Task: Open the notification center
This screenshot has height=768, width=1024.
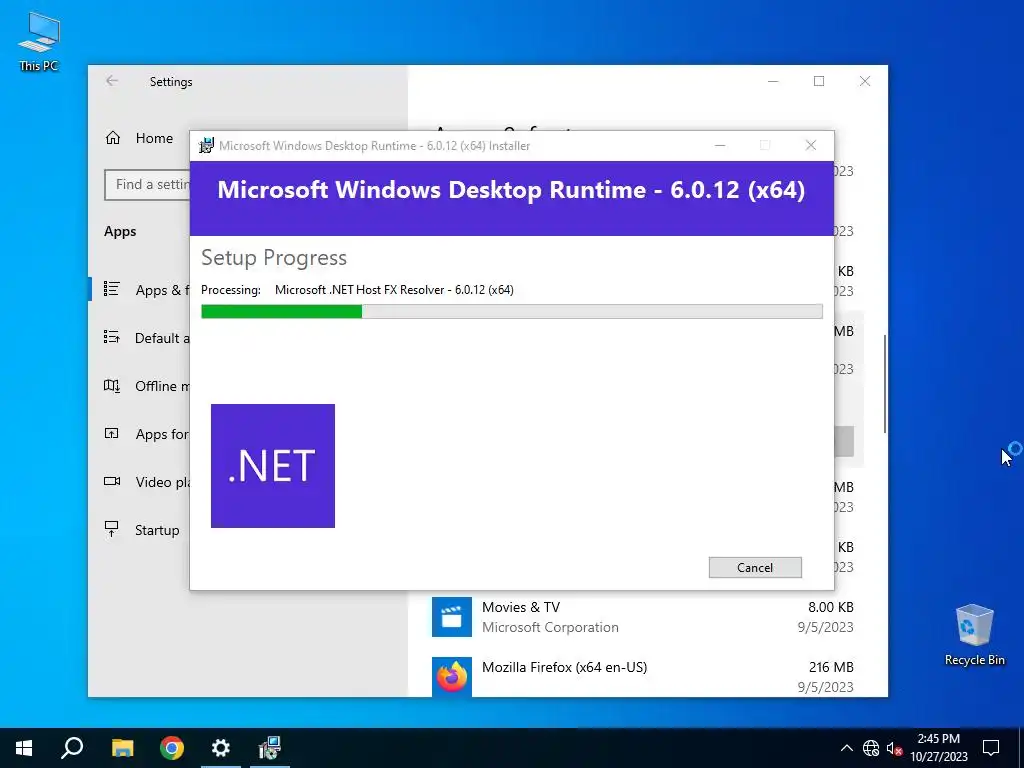Action: click(991, 748)
